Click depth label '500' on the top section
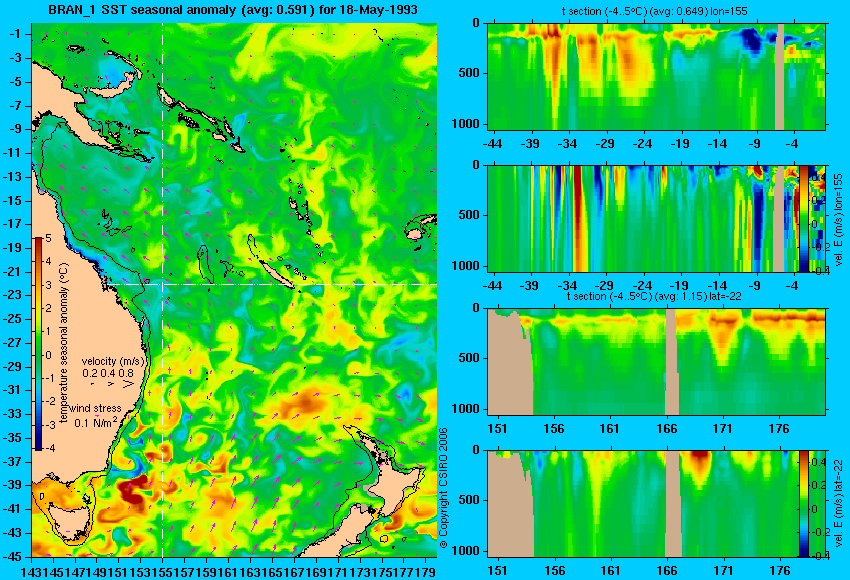Screen dimensions: 850x580 pyautogui.click(x=469, y=73)
